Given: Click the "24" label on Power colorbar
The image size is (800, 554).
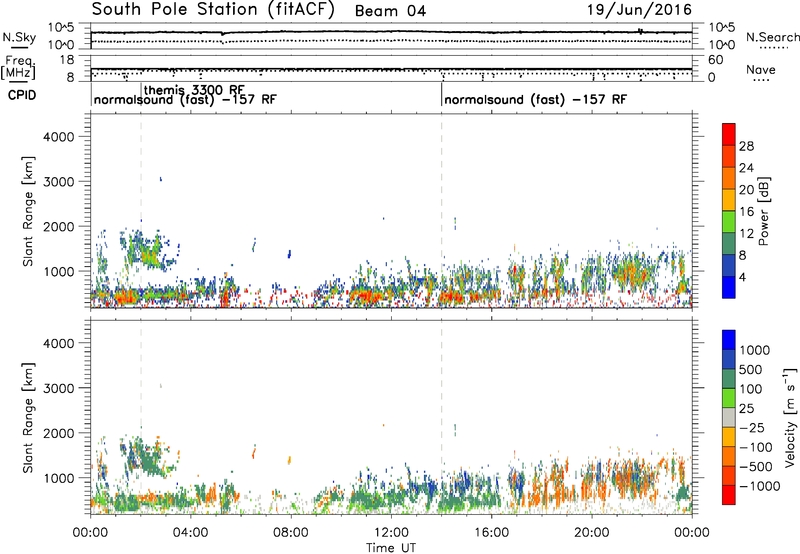Looking at the screenshot, I should 746,168.
